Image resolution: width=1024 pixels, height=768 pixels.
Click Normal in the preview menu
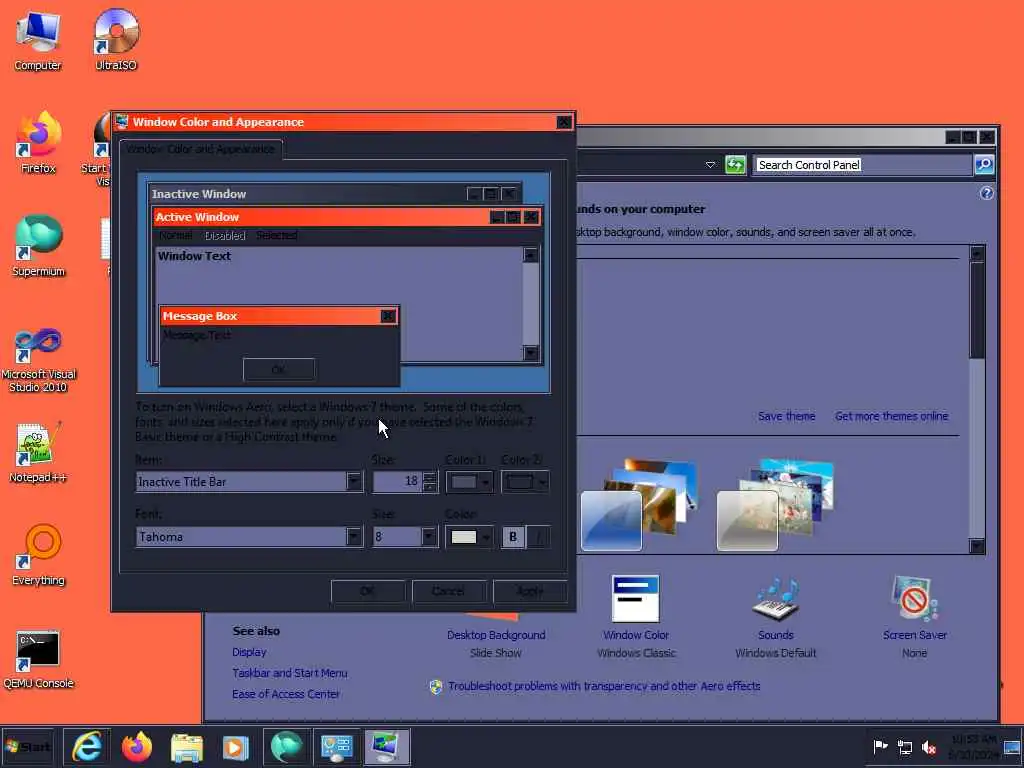[x=175, y=235]
